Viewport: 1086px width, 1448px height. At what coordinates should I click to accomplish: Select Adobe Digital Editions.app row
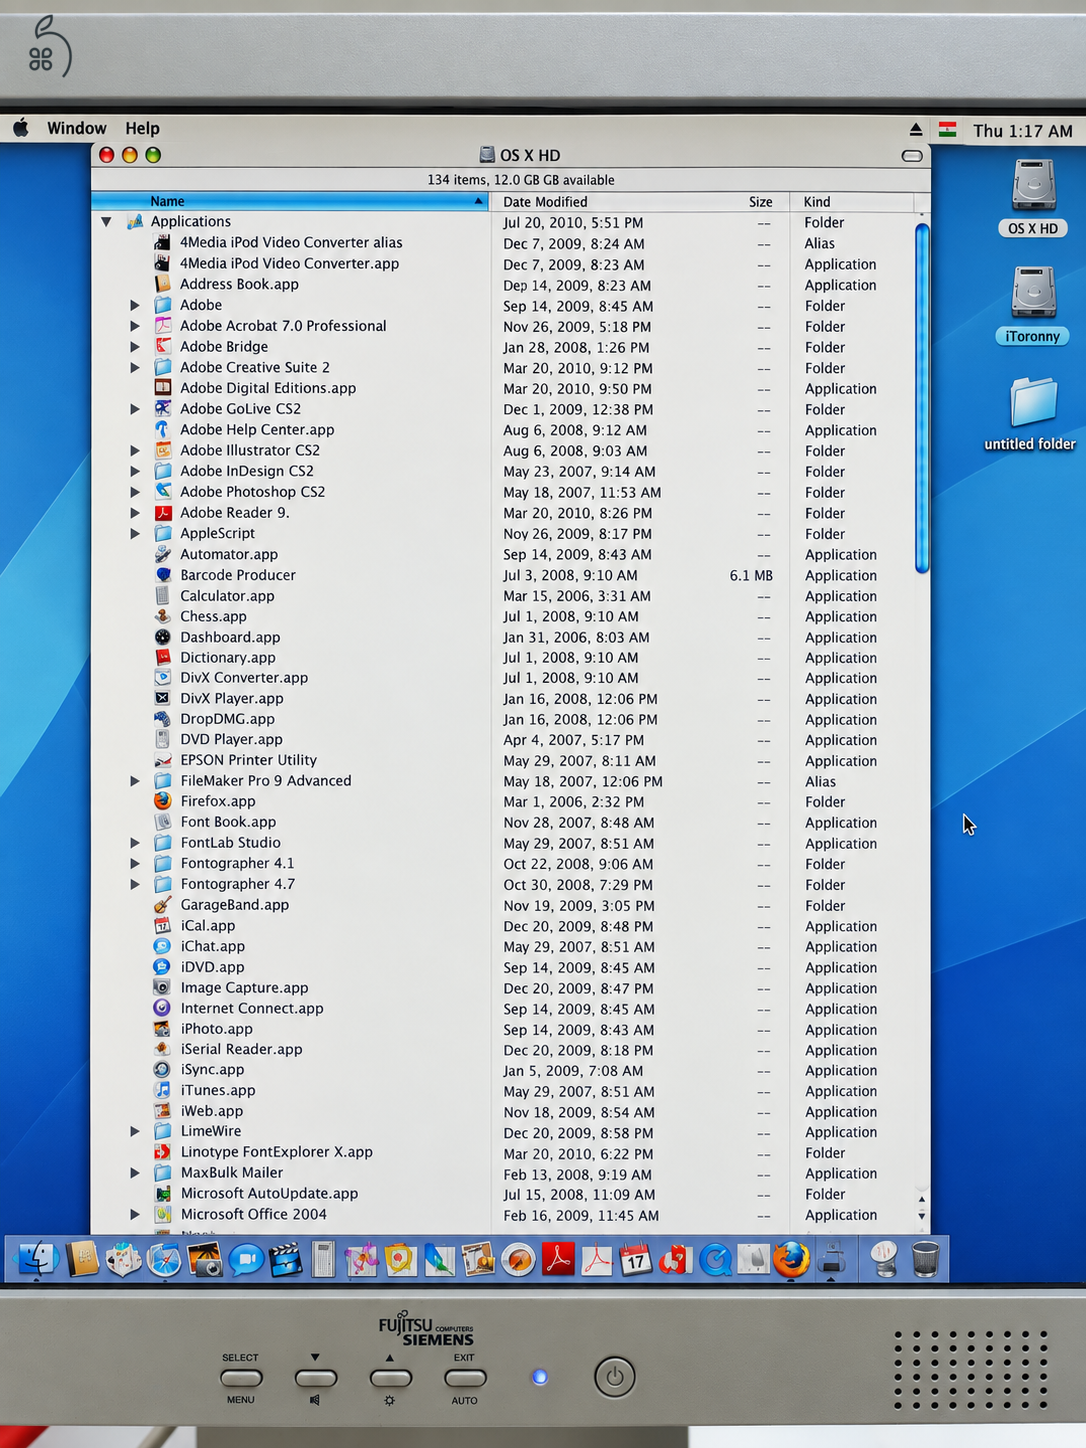511,388
